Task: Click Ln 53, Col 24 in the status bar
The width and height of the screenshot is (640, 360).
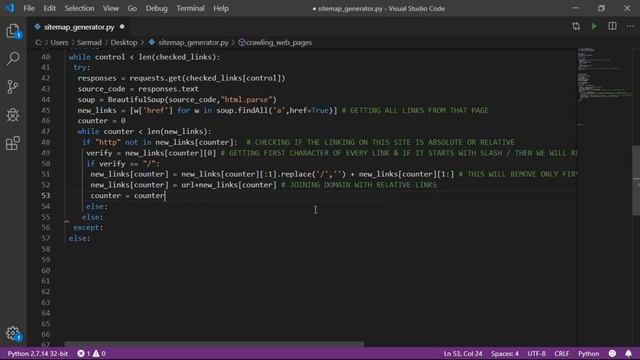Action: [463, 353]
